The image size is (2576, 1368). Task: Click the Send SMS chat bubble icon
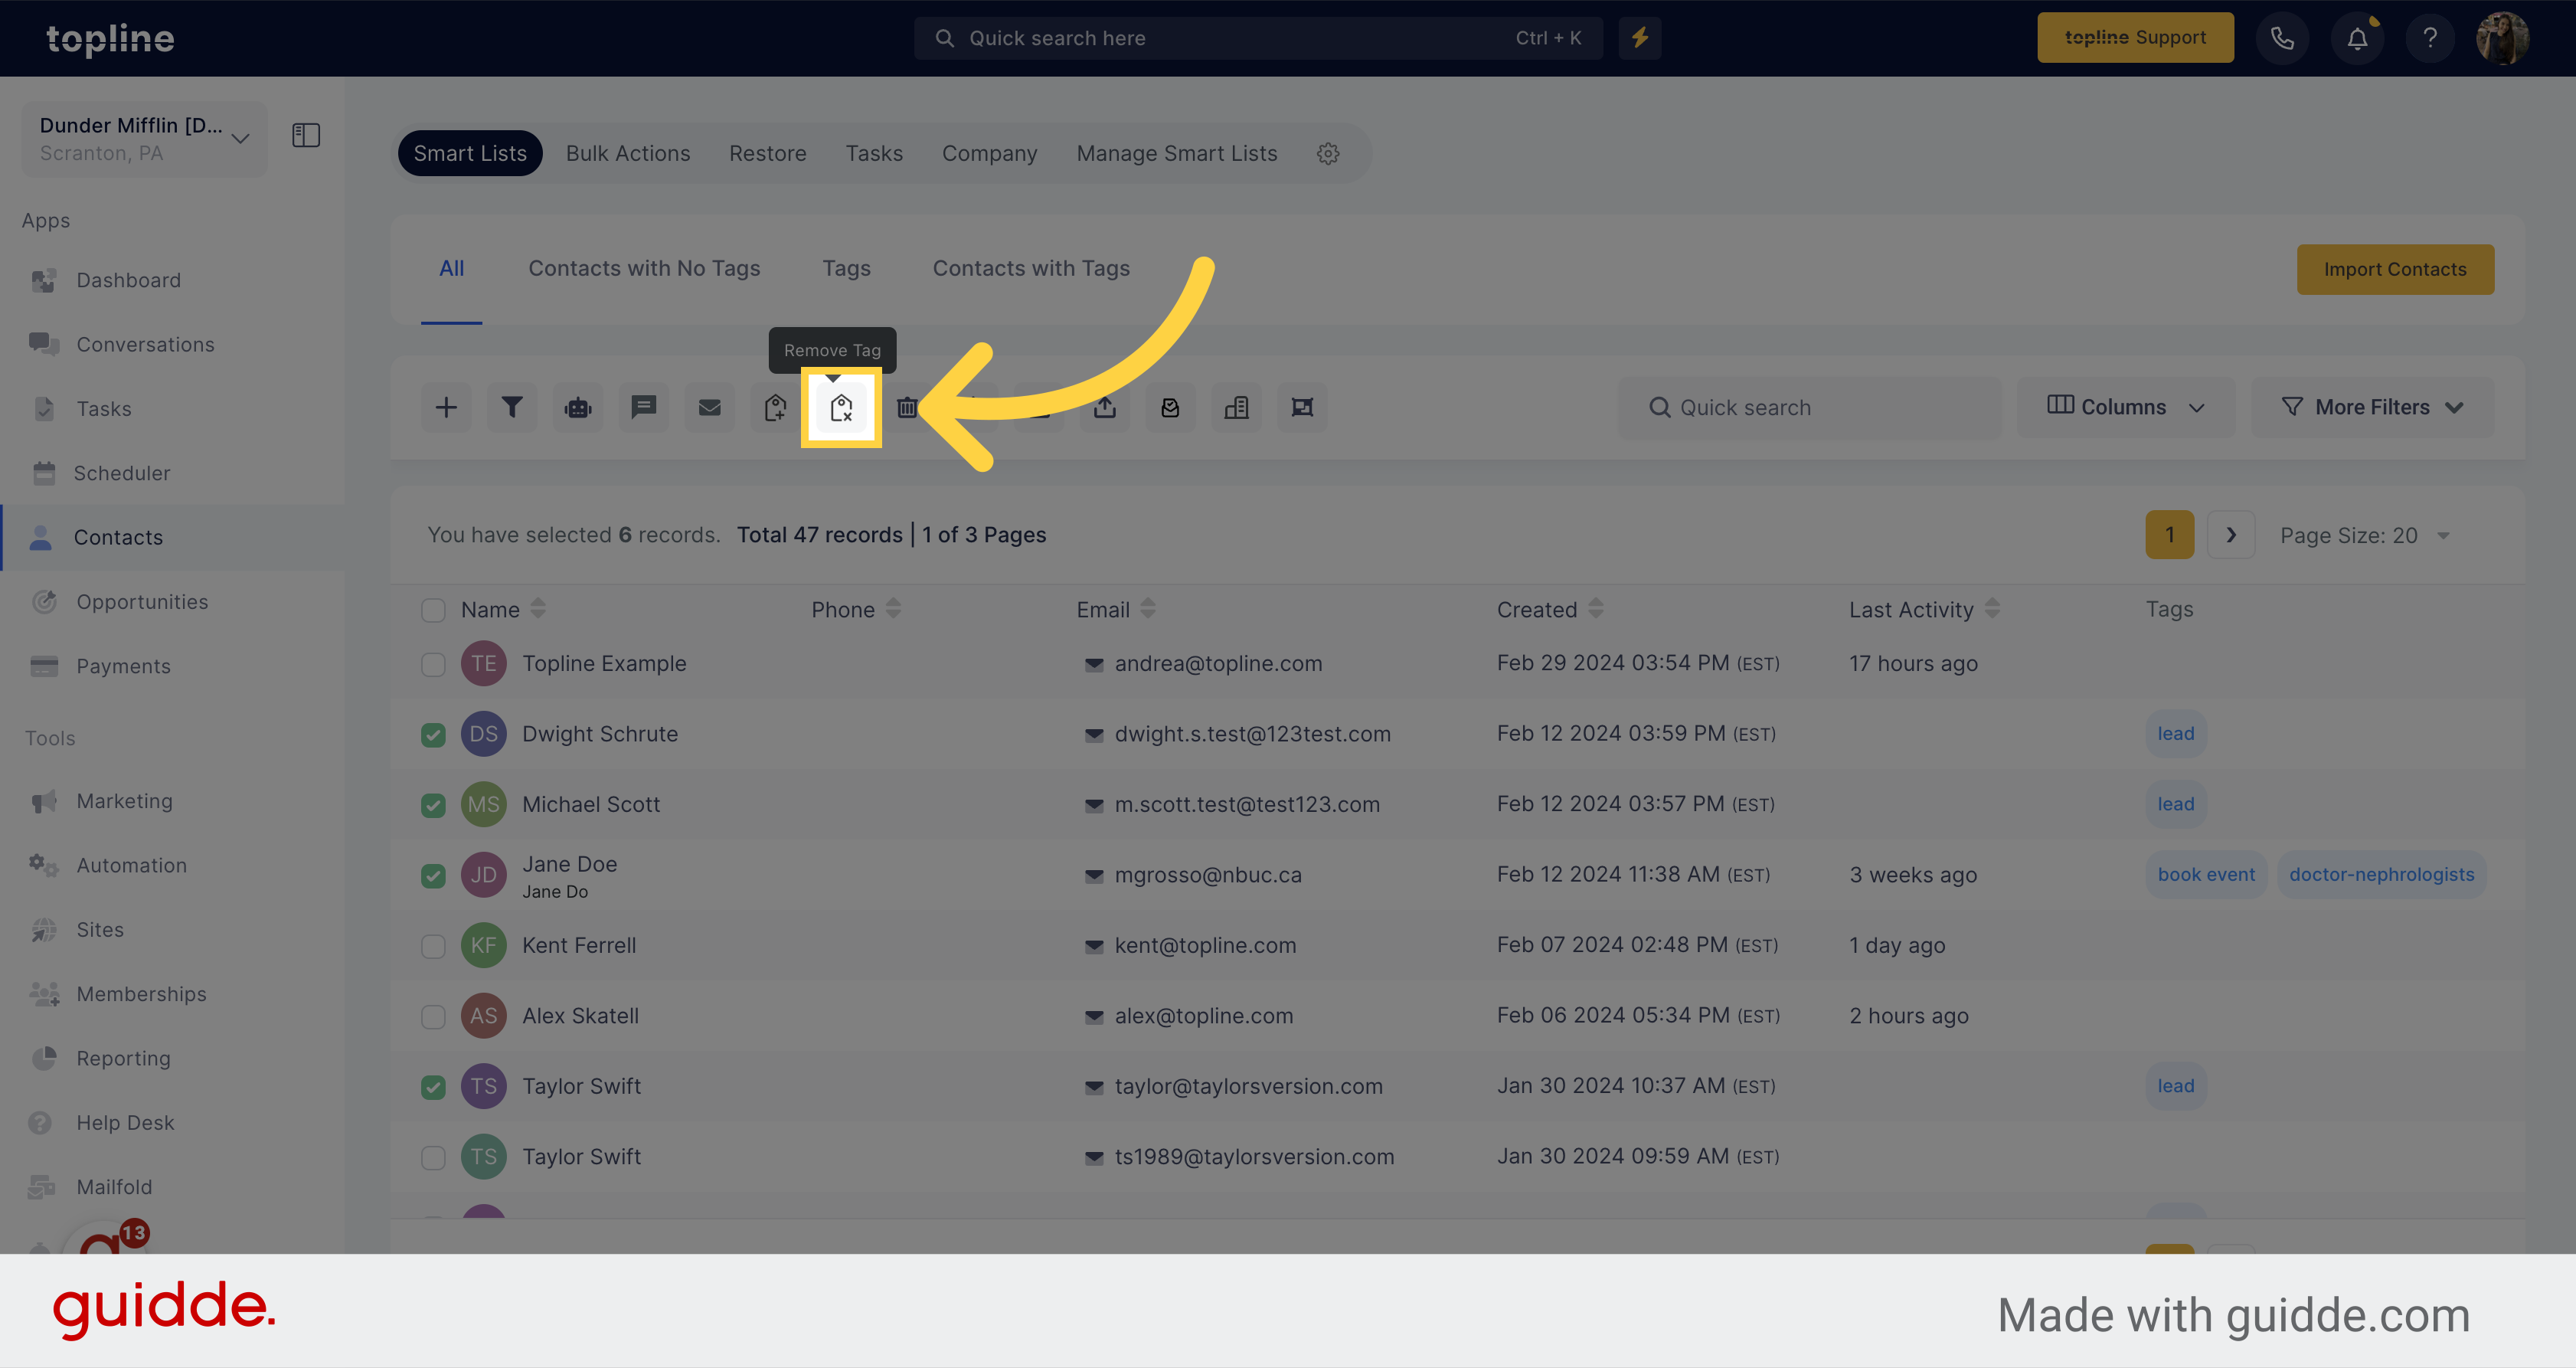(x=644, y=408)
